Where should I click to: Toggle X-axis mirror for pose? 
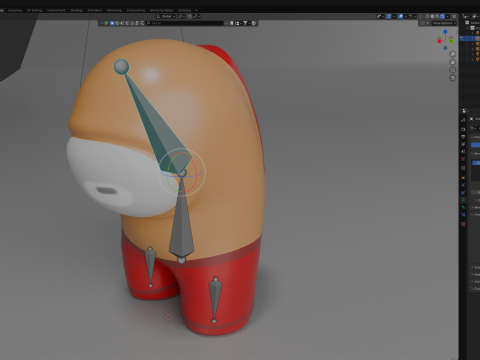428,23
